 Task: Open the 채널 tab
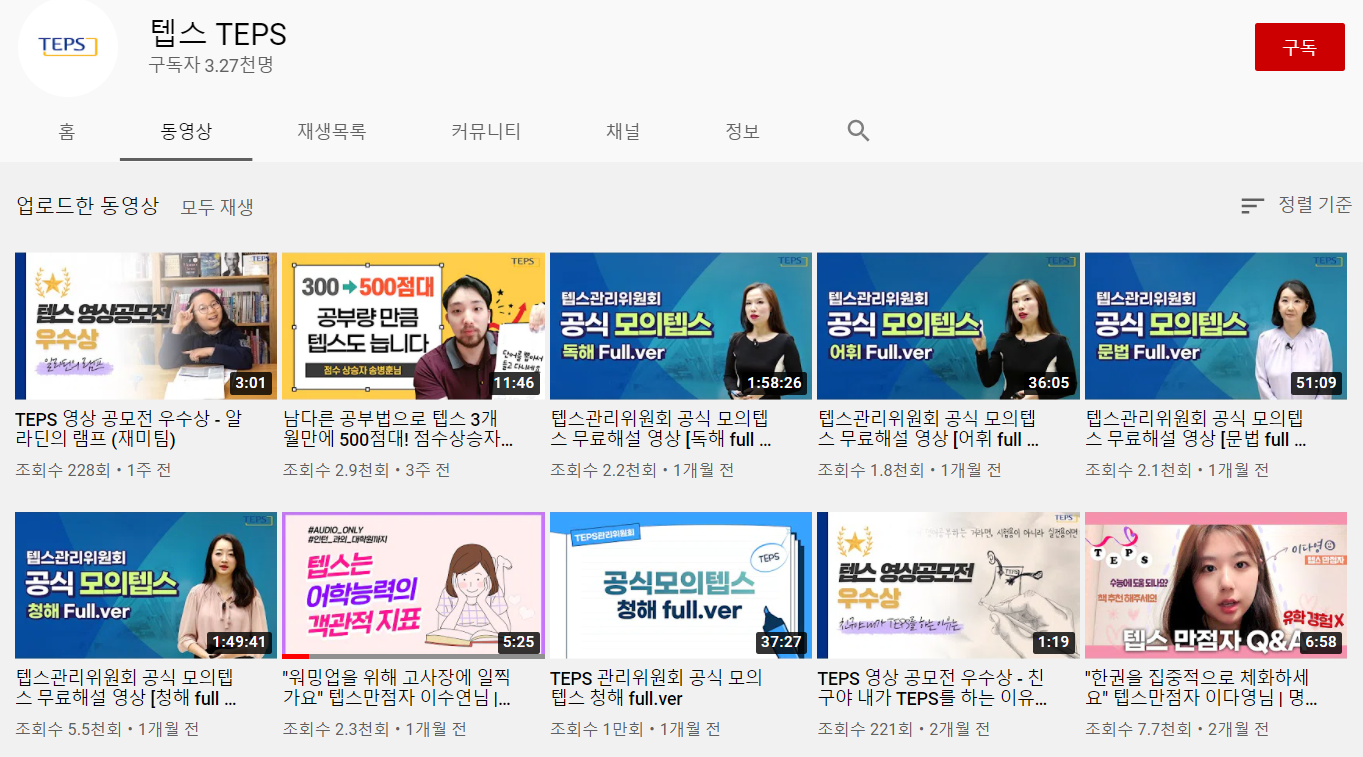623,131
